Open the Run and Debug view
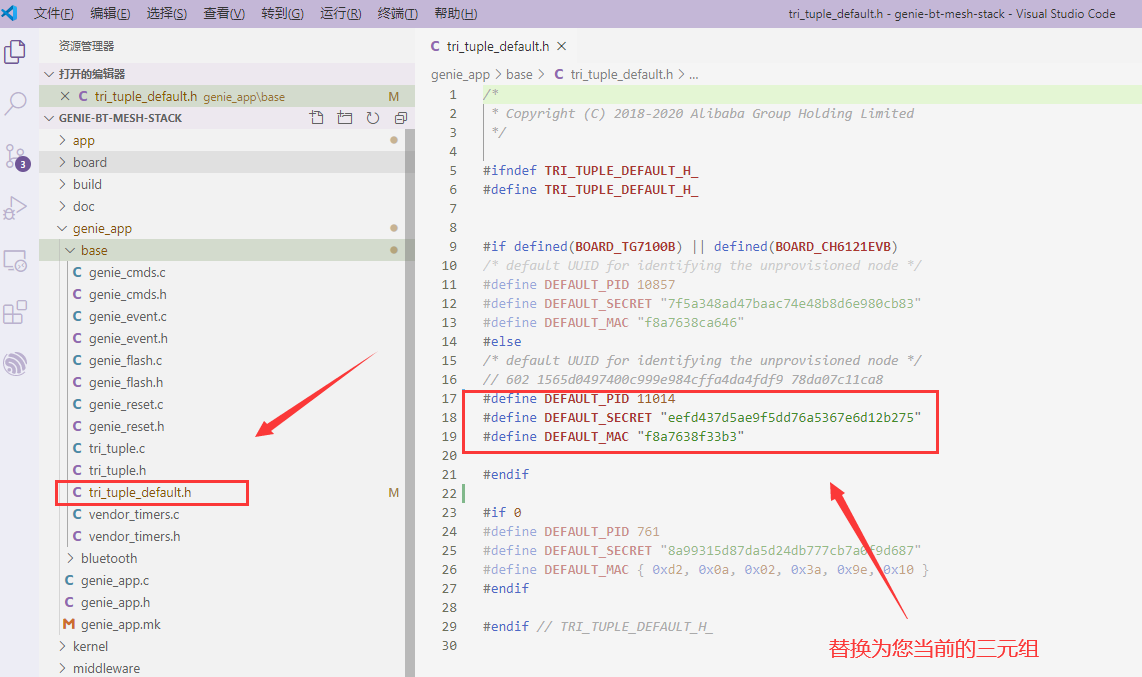The image size is (1142, 677). coord(15,208)
